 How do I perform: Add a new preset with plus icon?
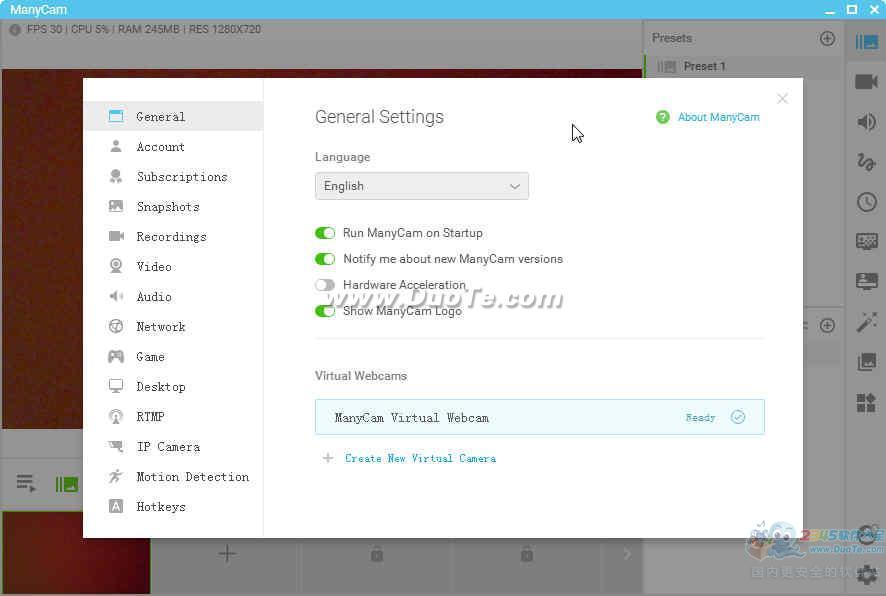pos(827,38)
